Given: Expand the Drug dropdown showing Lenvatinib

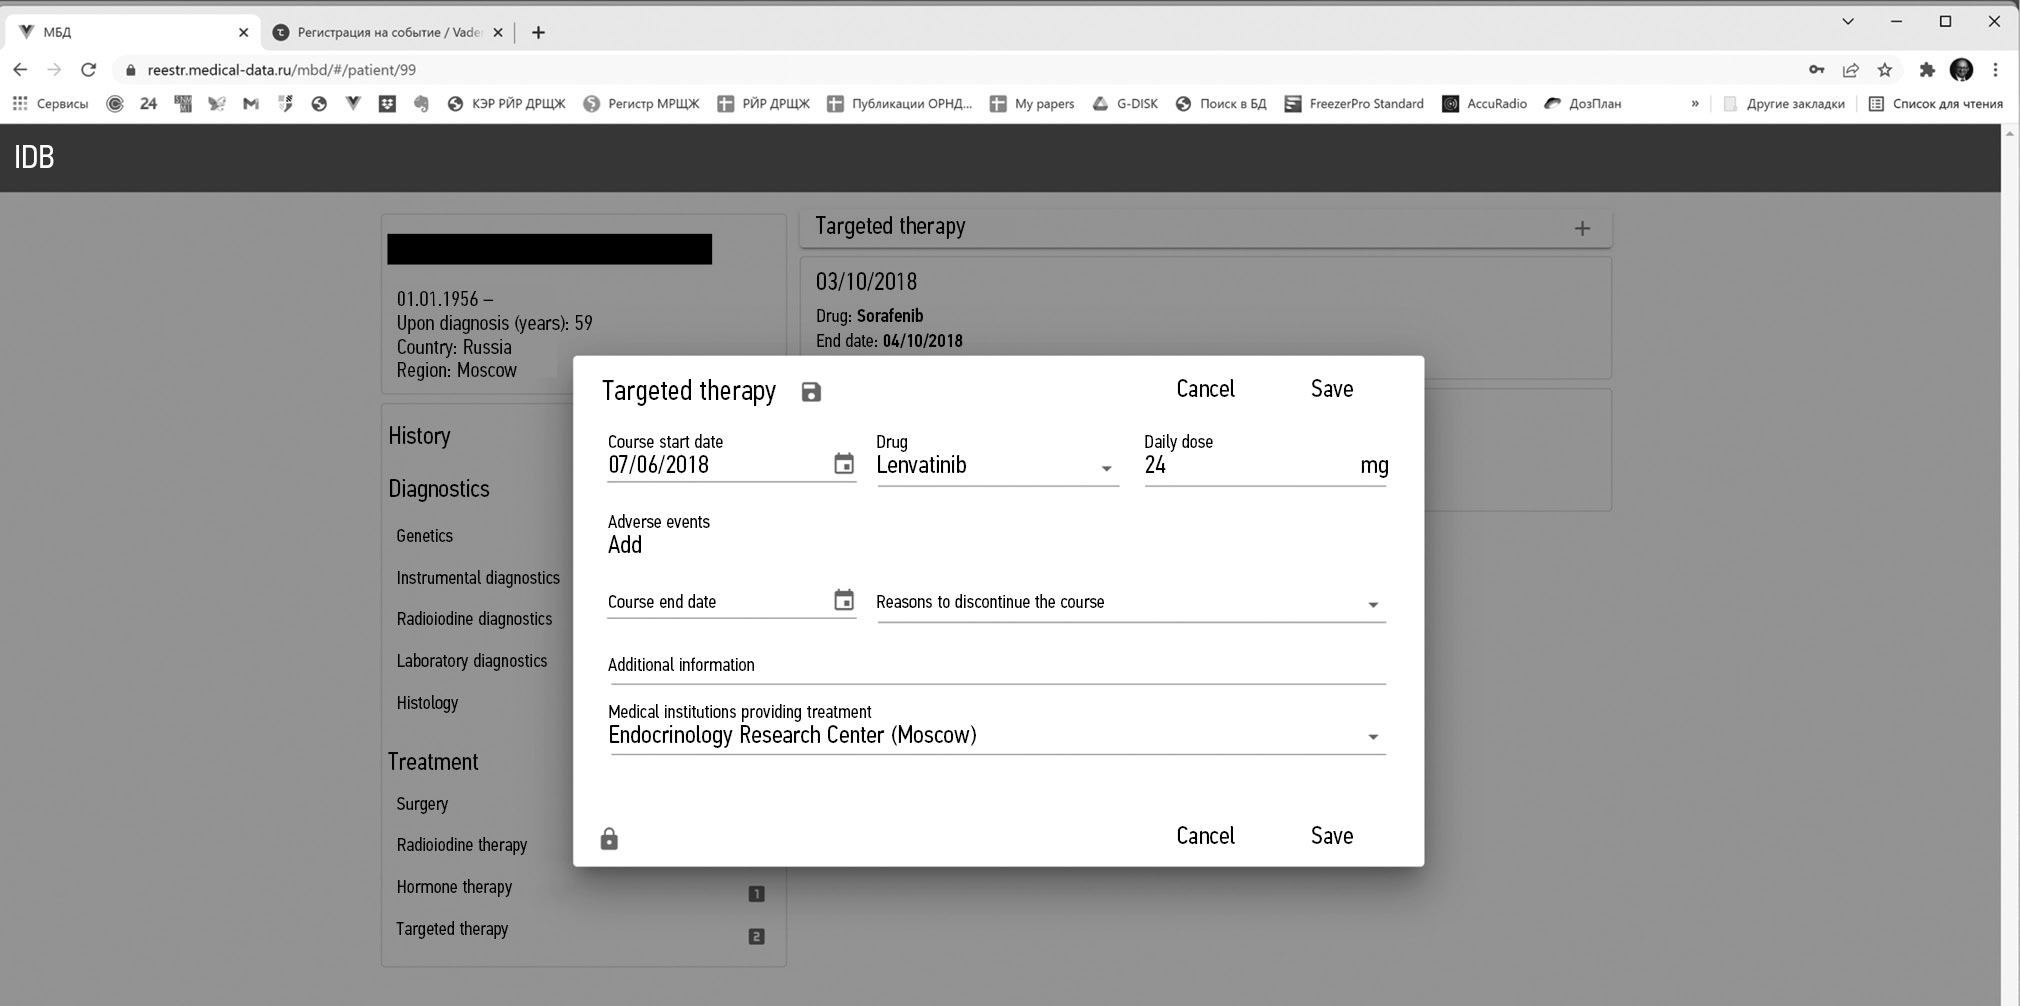Looking at the screenshot, I should [x=1106, y=468].
